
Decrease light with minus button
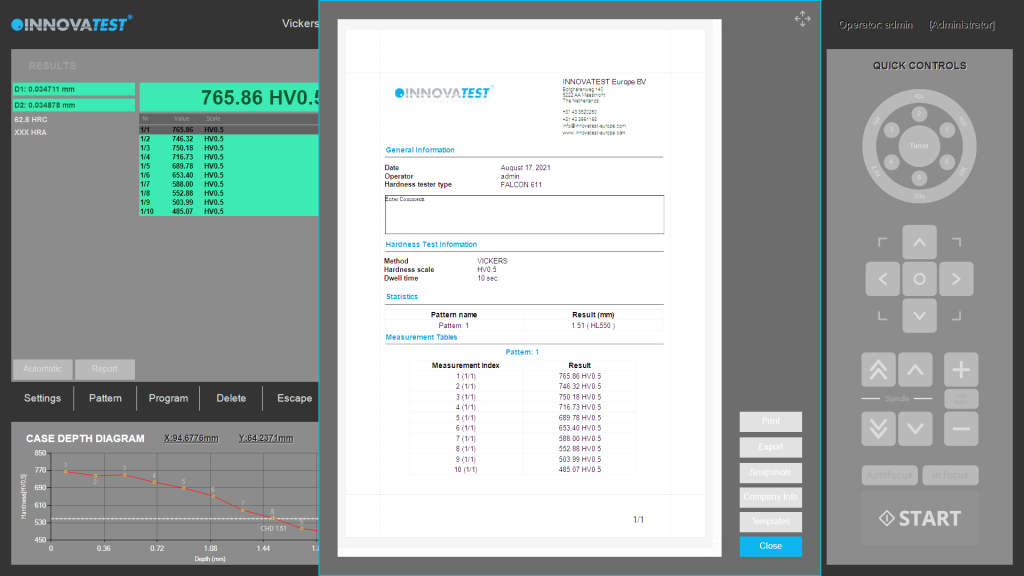[961, 428]
